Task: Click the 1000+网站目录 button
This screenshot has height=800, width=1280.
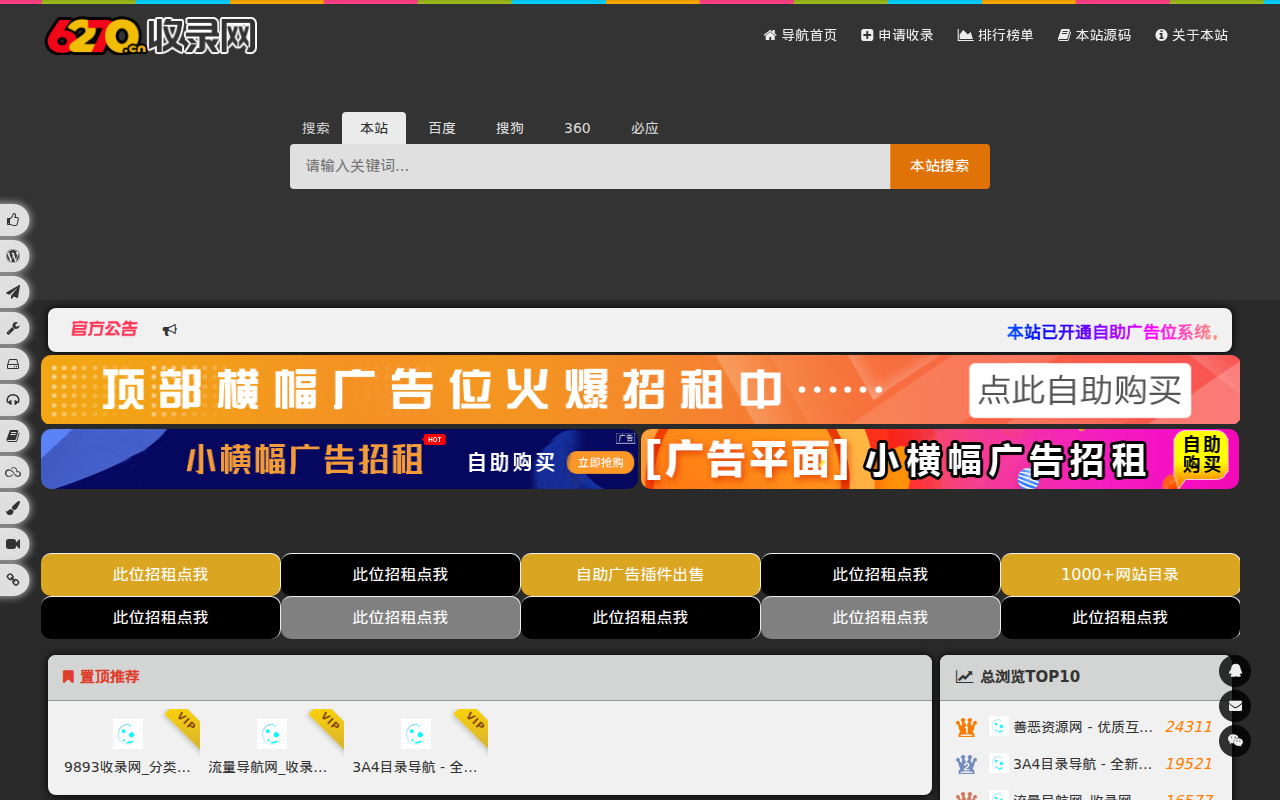Action: (1120, 574)
